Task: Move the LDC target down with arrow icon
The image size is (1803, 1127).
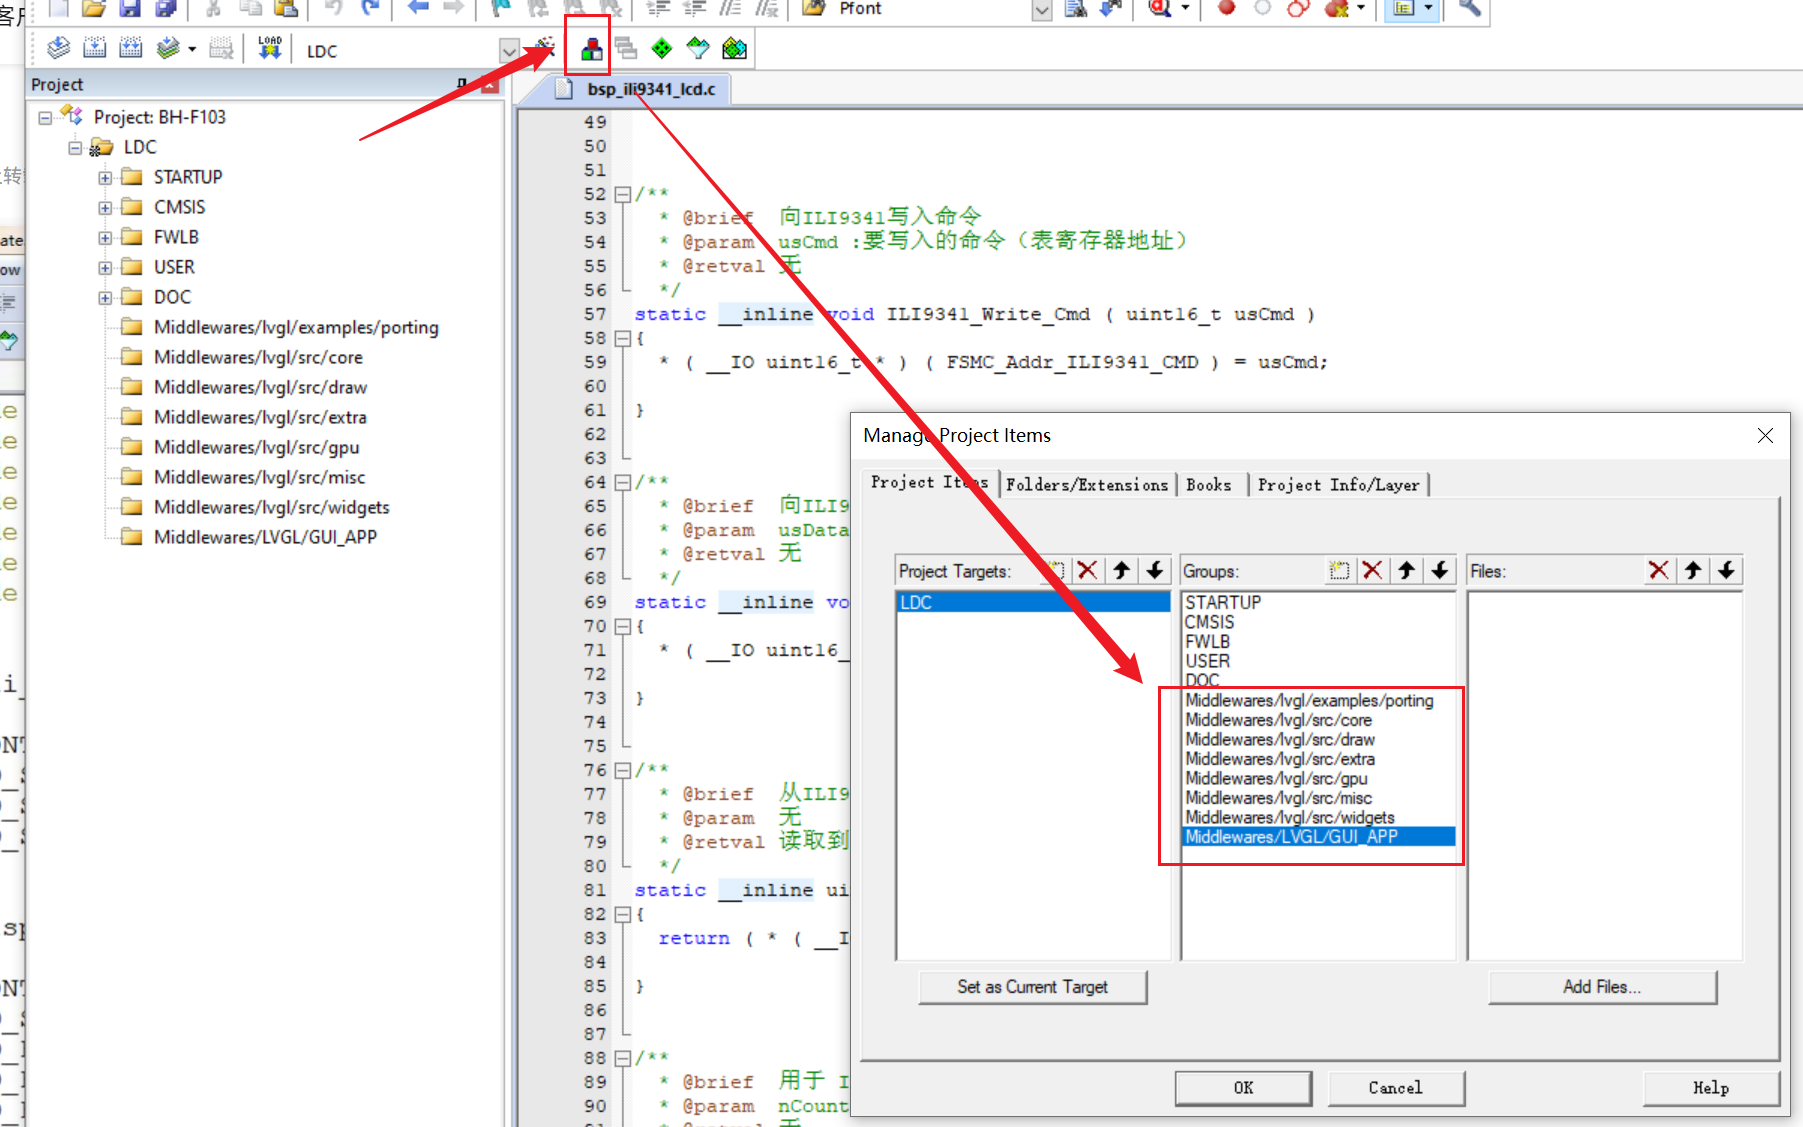Action: (1155, 571)
